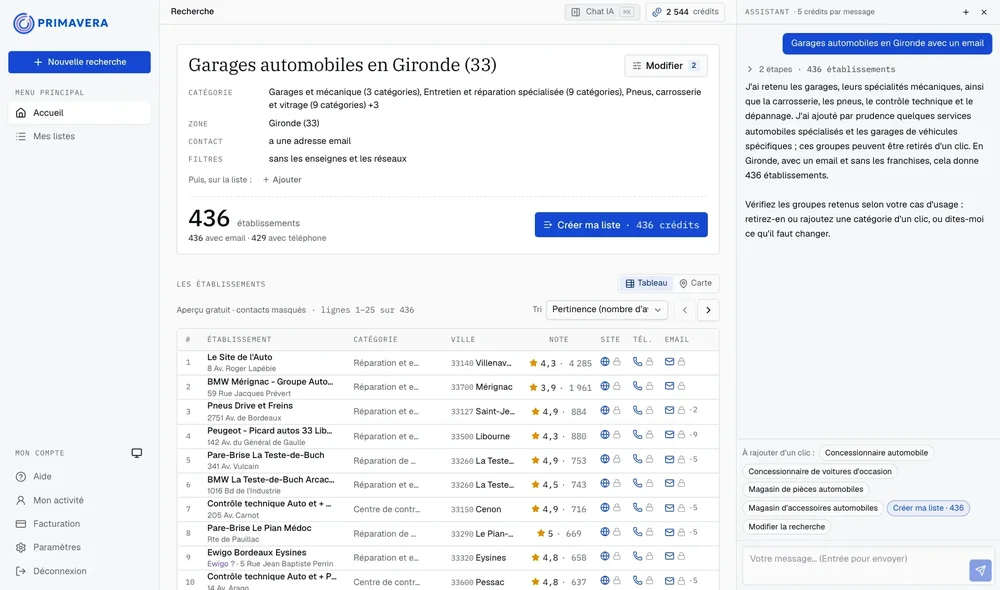Click globe icon for Contrôle technique Cenon row
This screenshot has width=1000, height=590.
tap(605, 508)
